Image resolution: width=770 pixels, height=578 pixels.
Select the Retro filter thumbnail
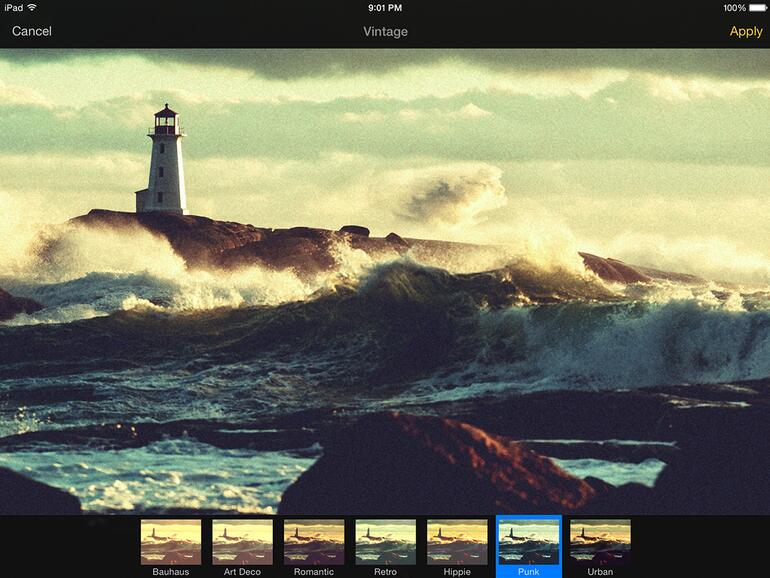click(385, 542)
